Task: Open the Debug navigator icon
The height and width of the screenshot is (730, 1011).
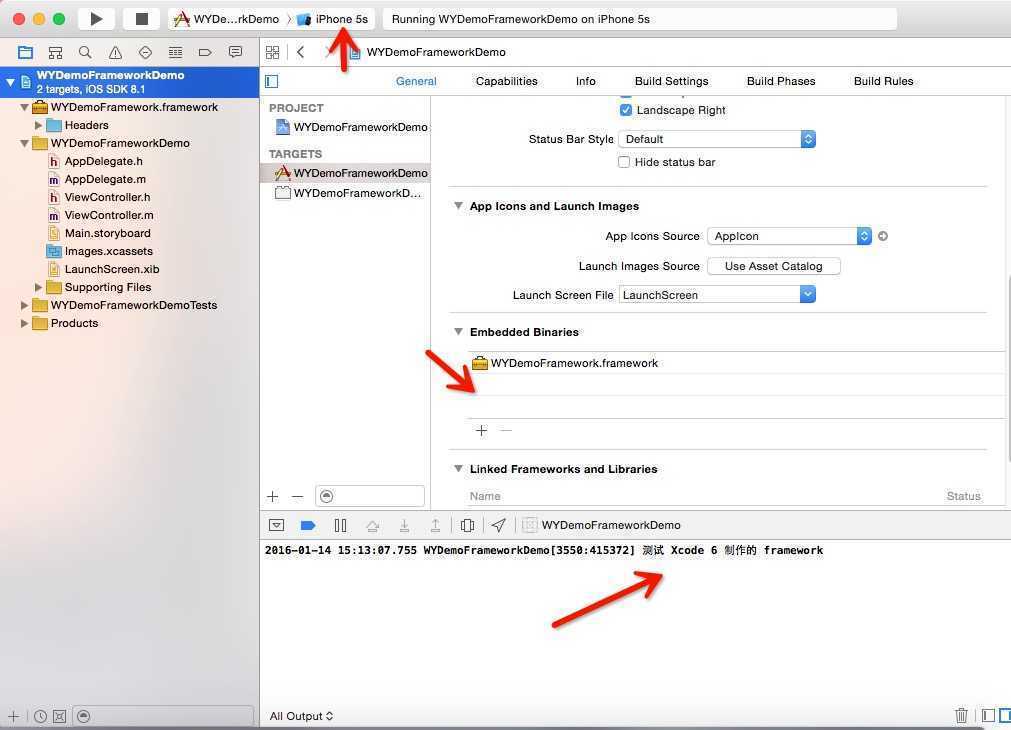Action: click(175, 52)
